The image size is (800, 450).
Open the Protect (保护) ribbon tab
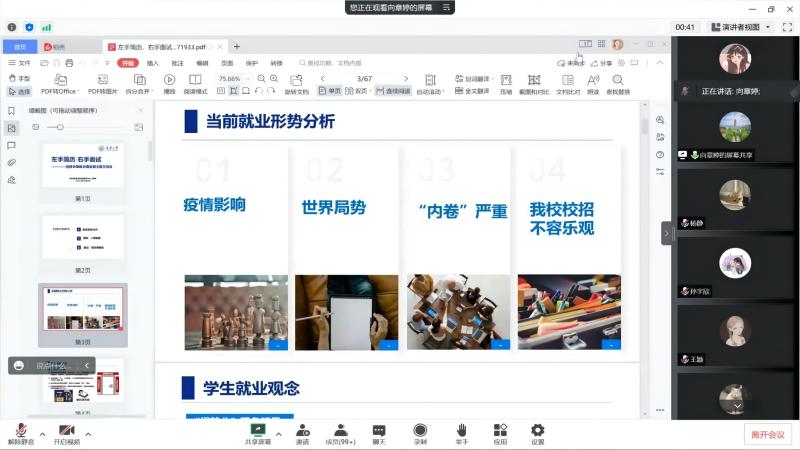click(x=252, y=63)
